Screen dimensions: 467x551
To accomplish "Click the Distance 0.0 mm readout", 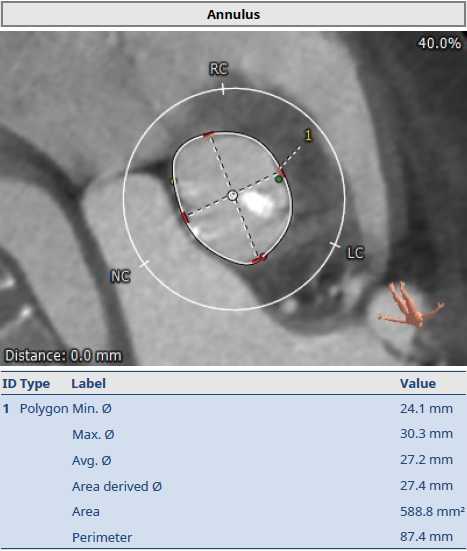I will click(x=63, y=355).
